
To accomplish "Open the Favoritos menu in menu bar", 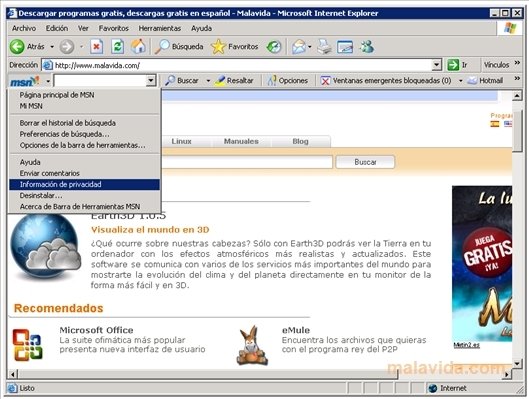I will pyautogui.click(x=114, y=28).
